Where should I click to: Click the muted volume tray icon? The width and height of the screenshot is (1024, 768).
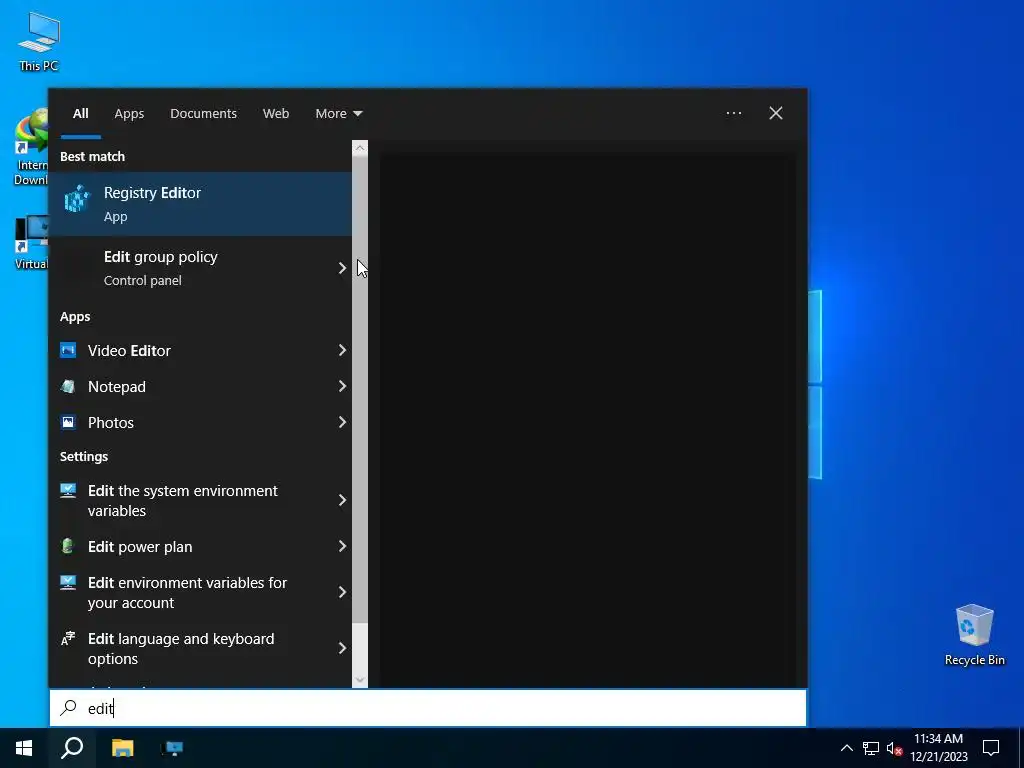(x=894, y=748)
